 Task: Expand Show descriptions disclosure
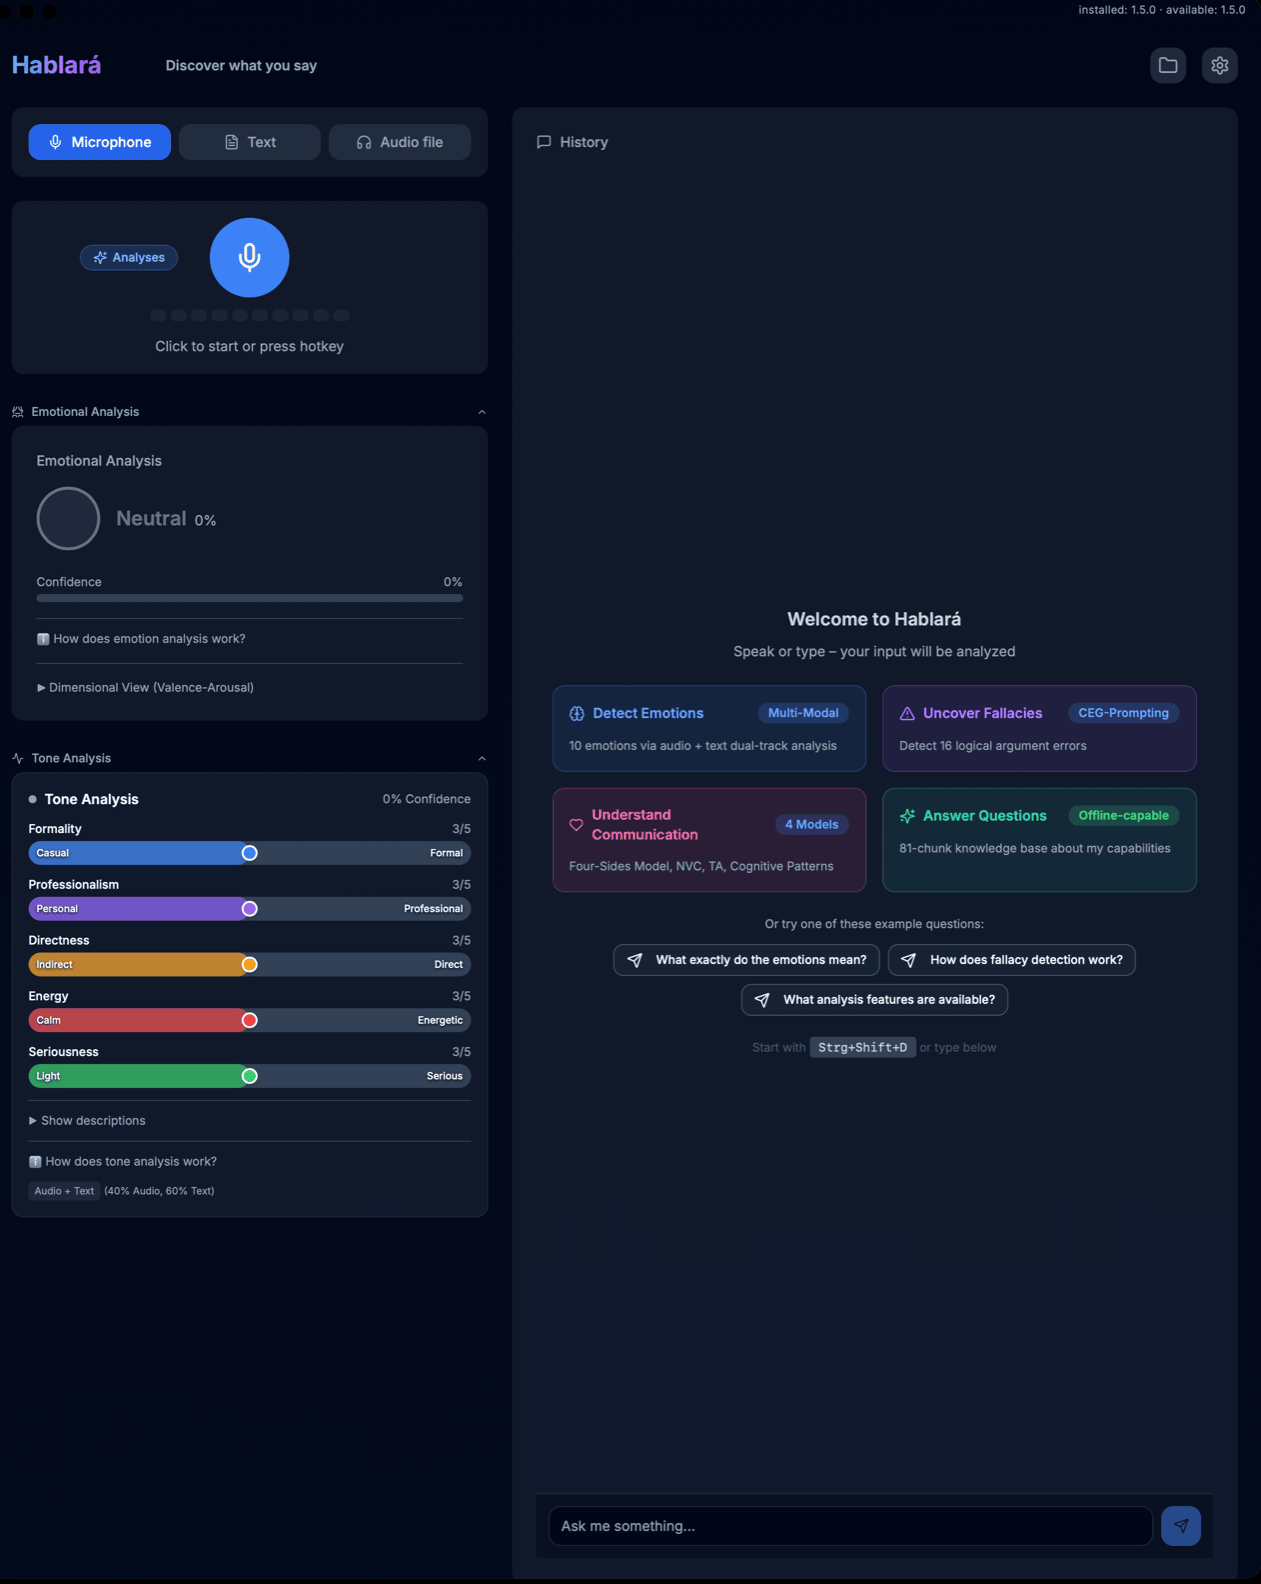pos(87,1120)
